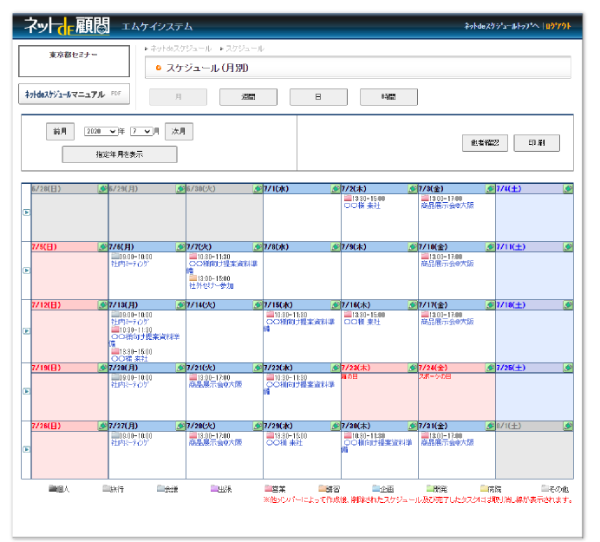Open the year dropdown showing 2020
This screenshot has width=600, height=542.
pos(101,131)
